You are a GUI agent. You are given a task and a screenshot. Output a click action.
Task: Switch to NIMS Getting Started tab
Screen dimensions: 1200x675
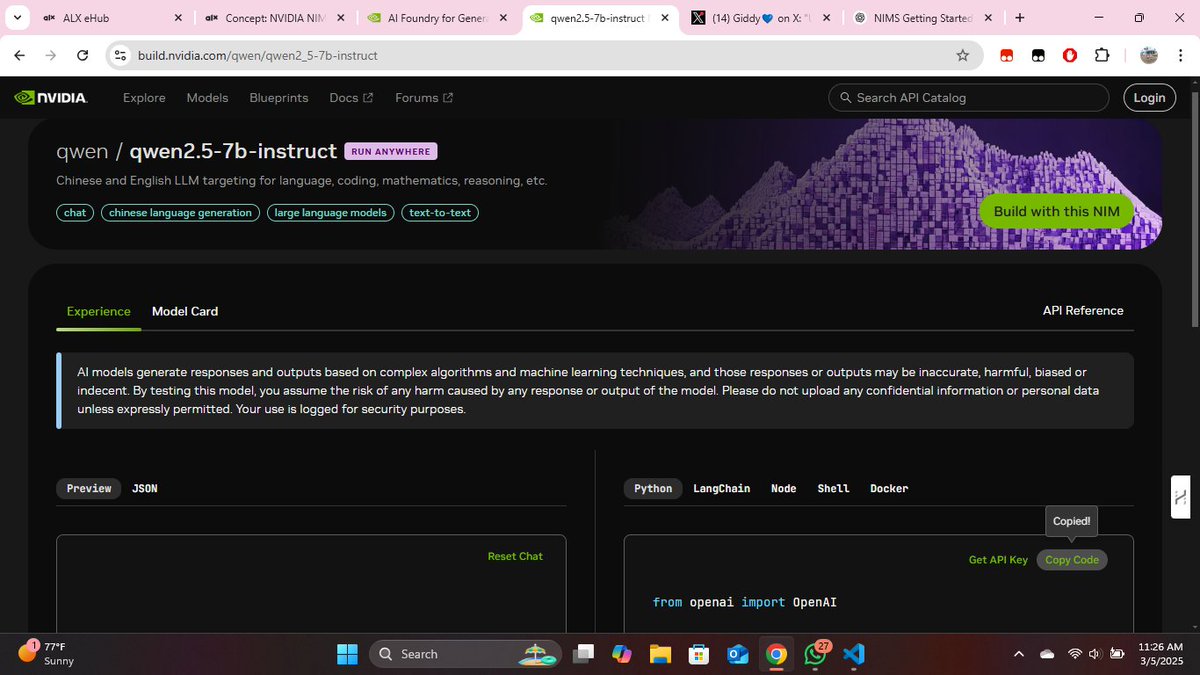[922, 18]
